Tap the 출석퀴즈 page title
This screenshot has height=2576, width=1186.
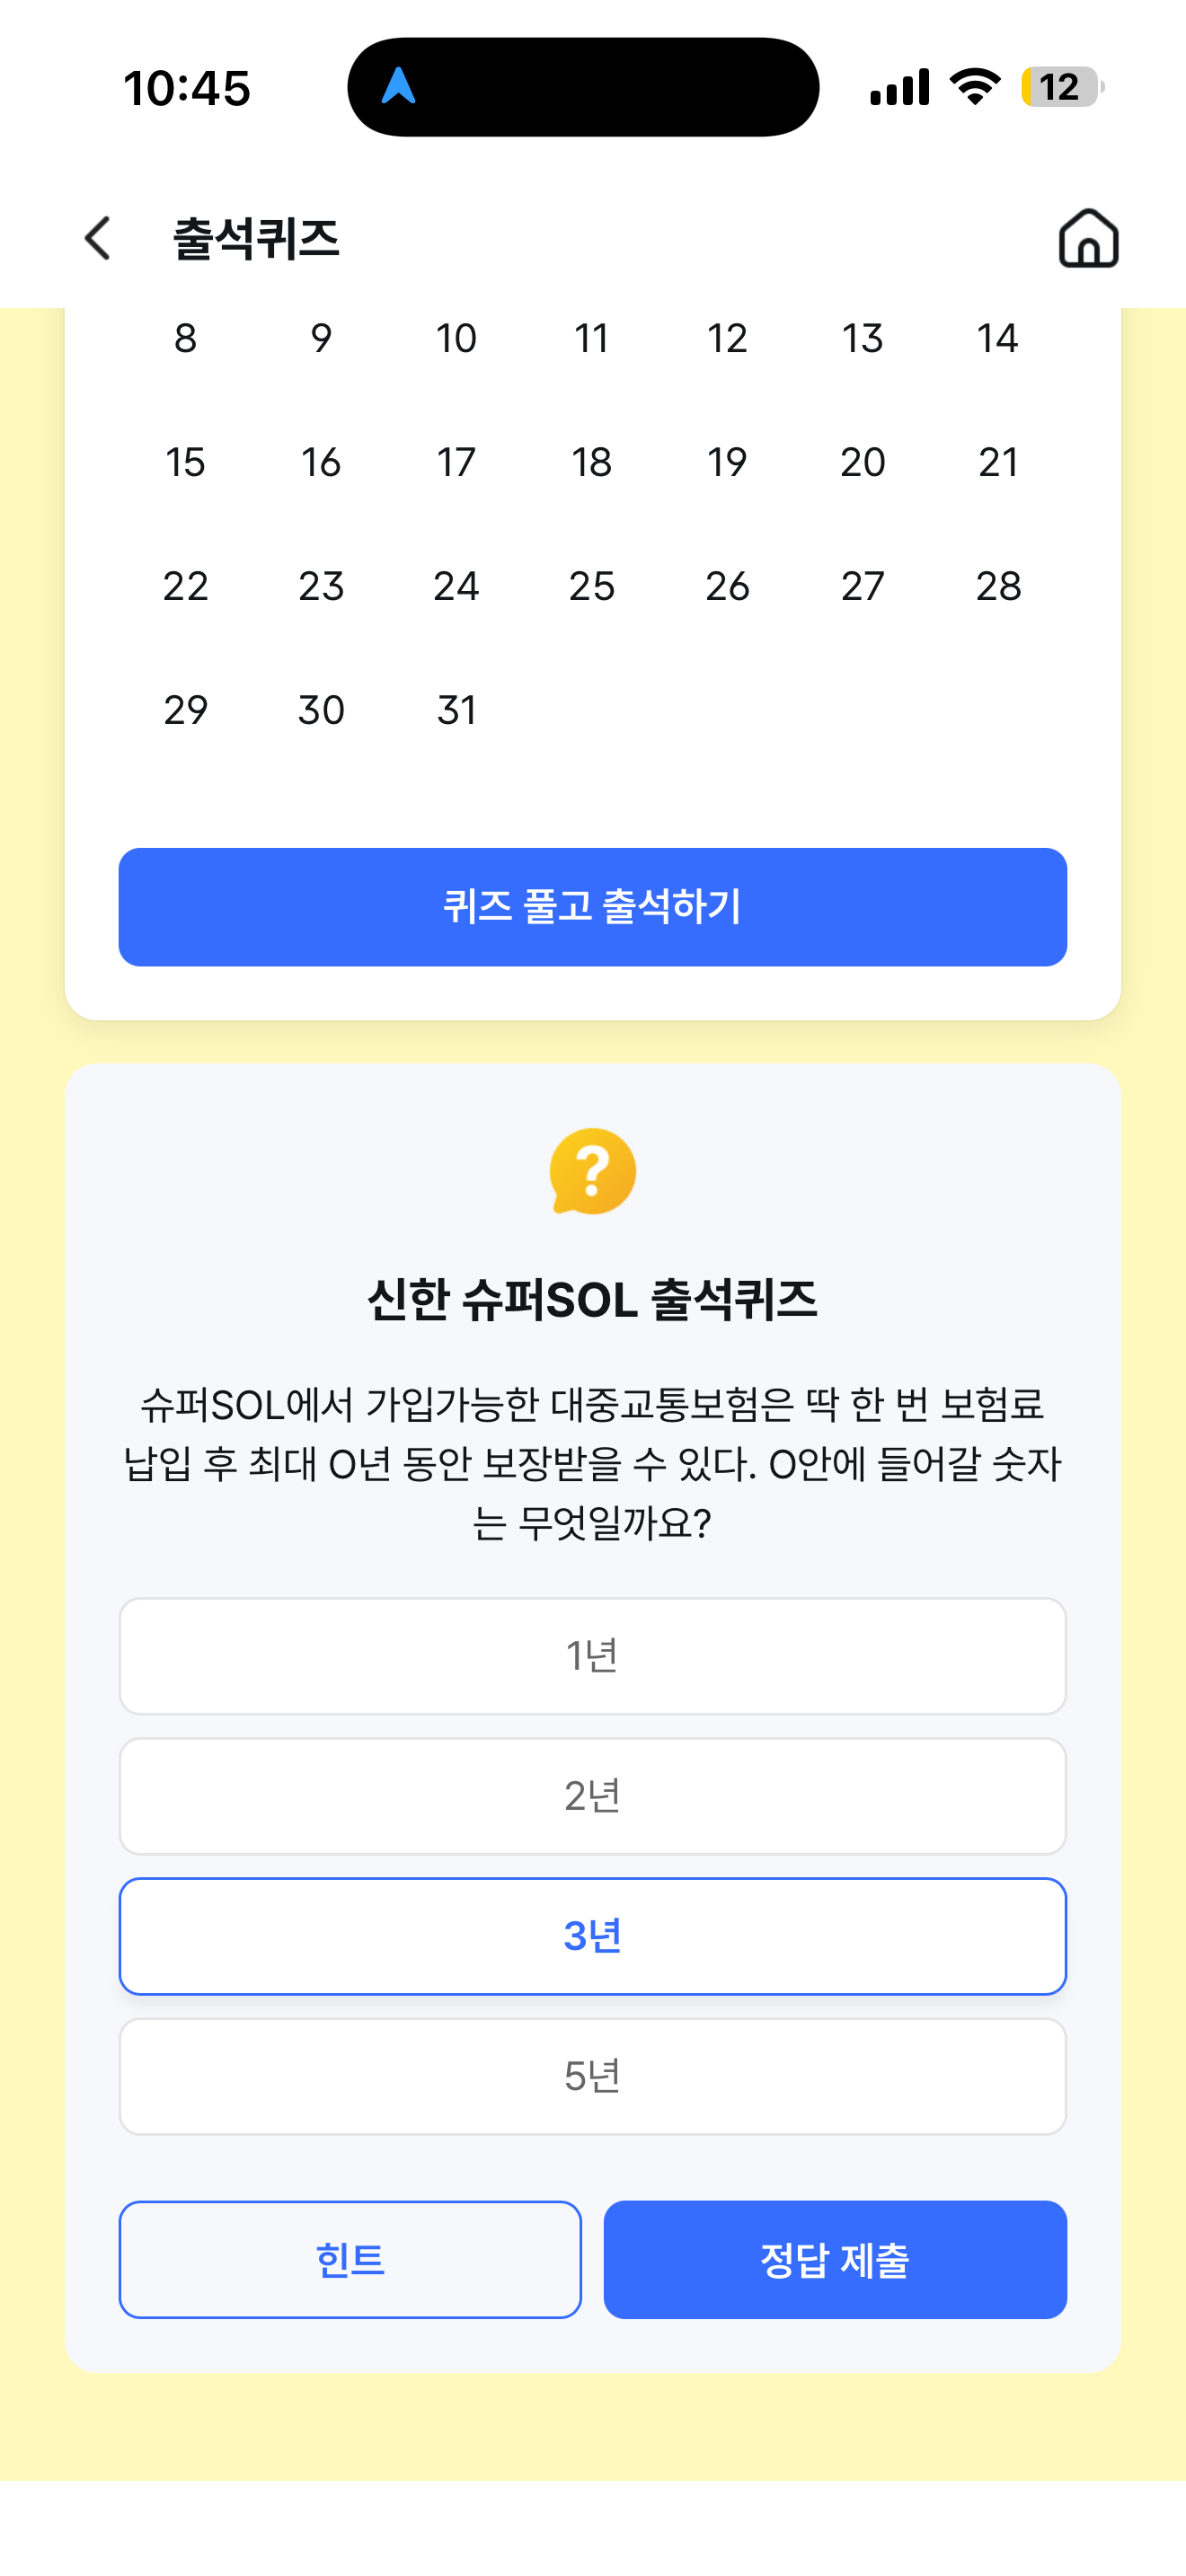pyautogui.click(x=256, y=239)
